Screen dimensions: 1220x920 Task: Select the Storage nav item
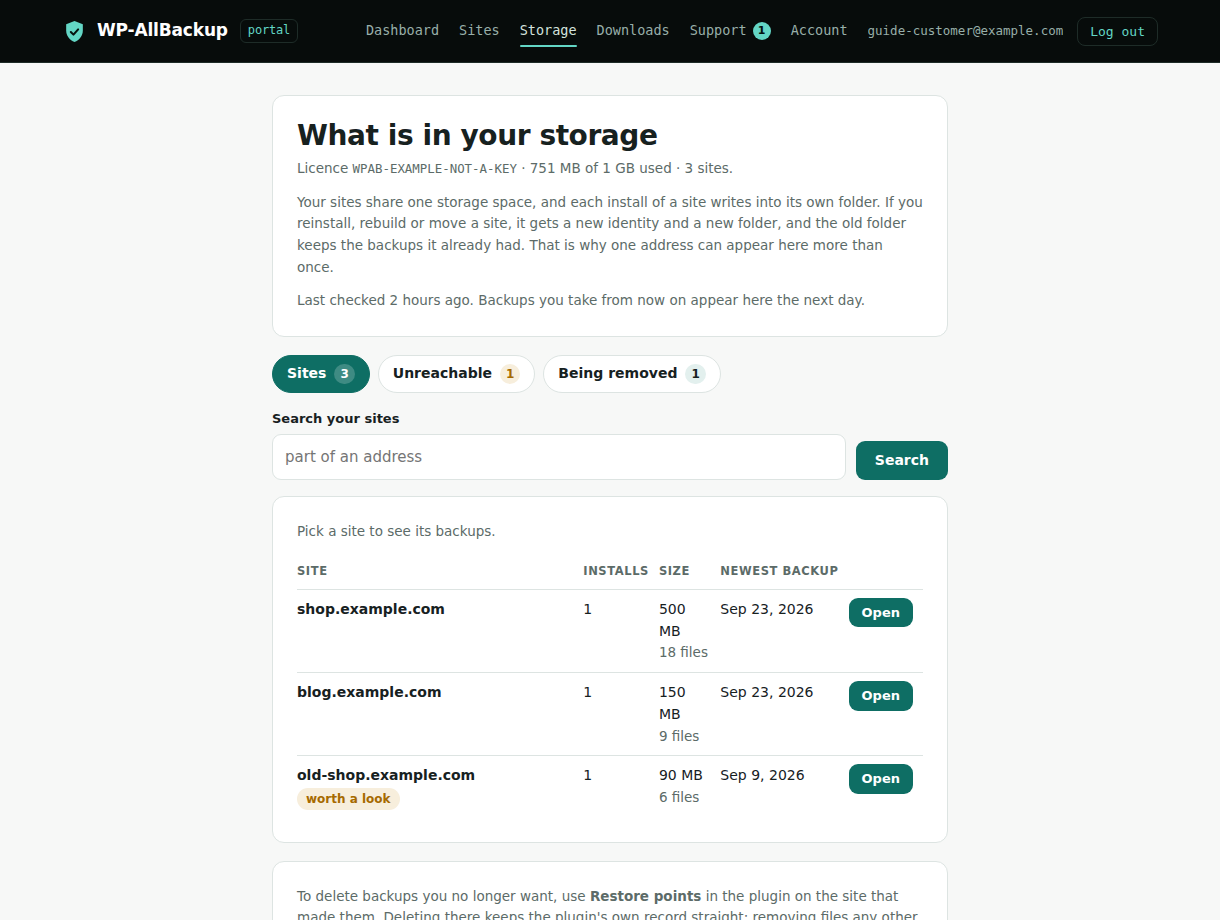click(548, 31)
